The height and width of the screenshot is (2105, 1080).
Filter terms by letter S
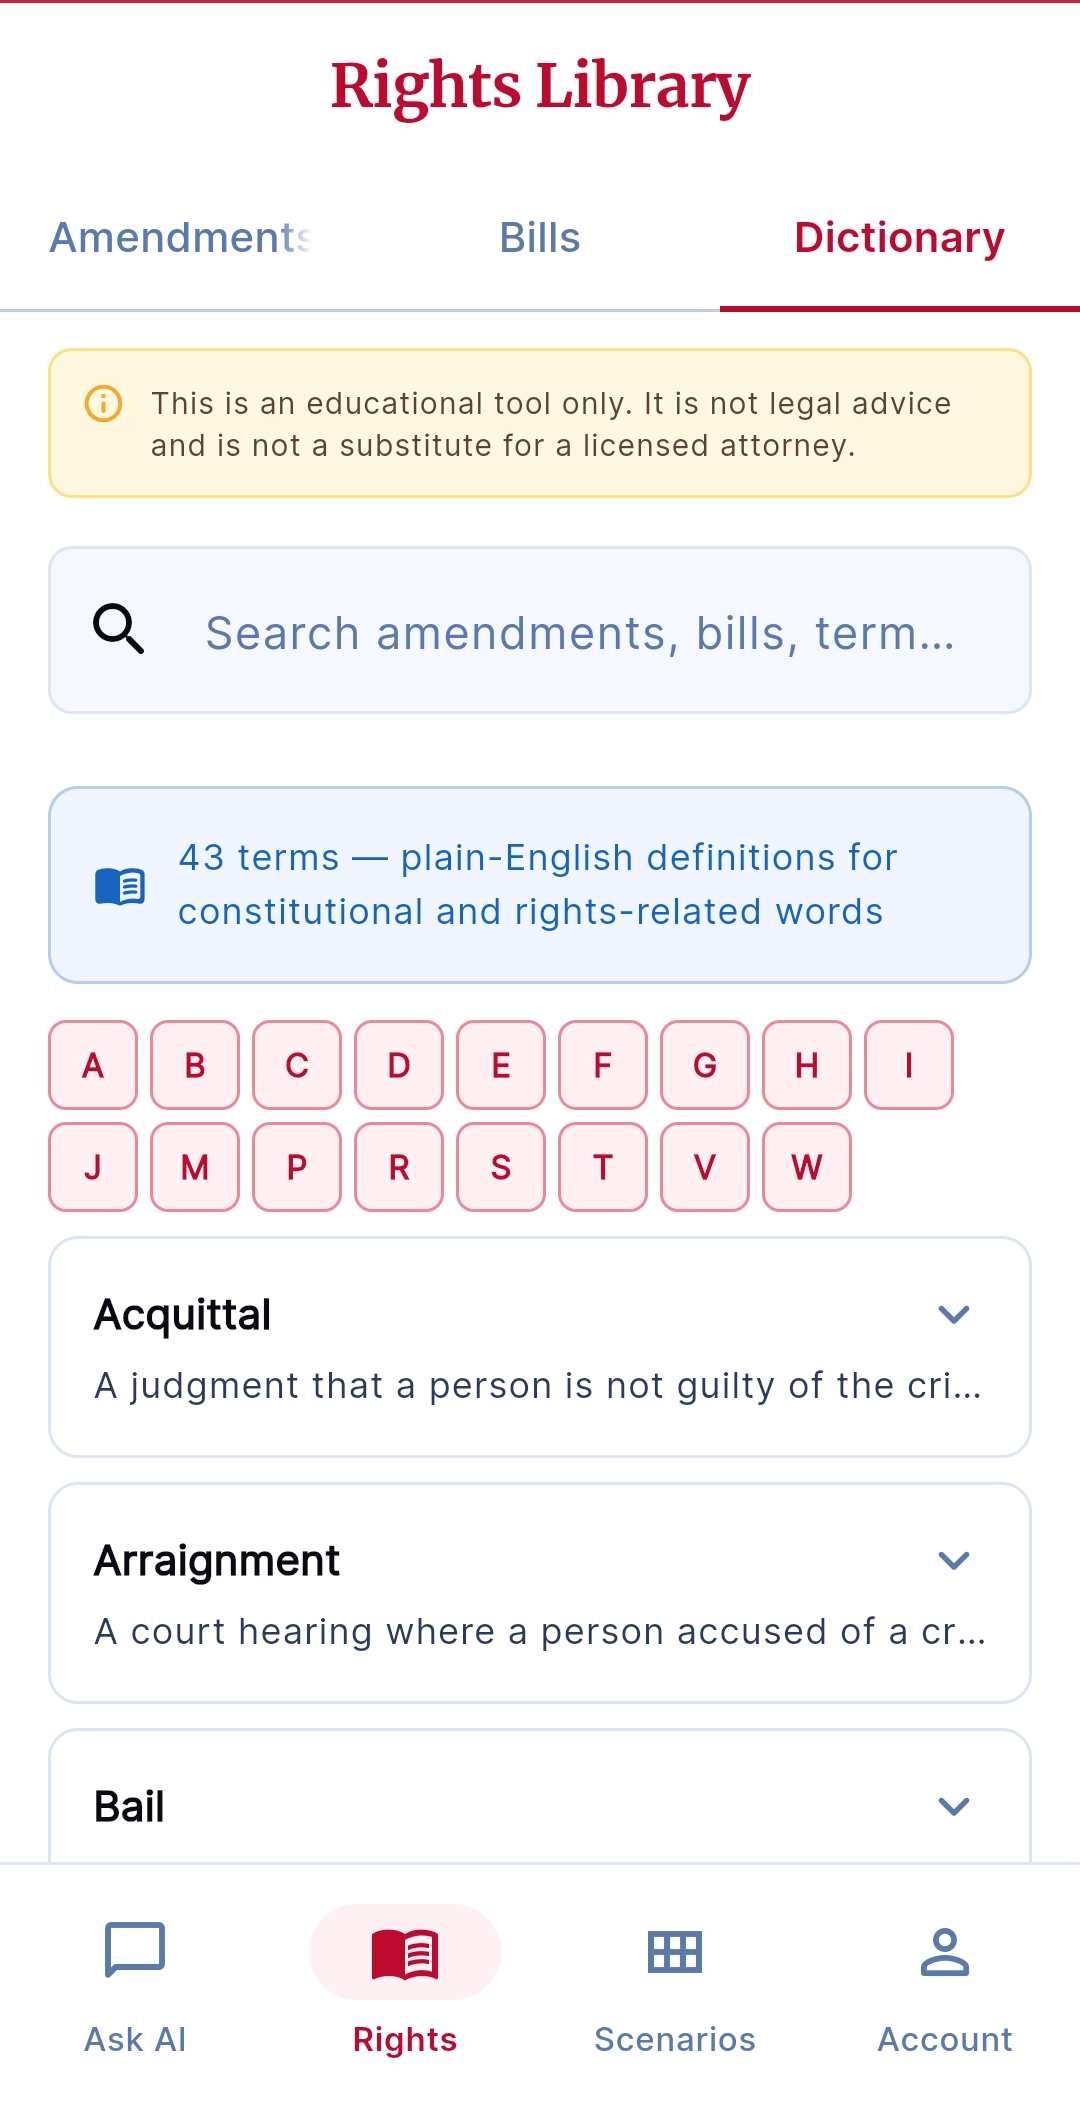500,1167
